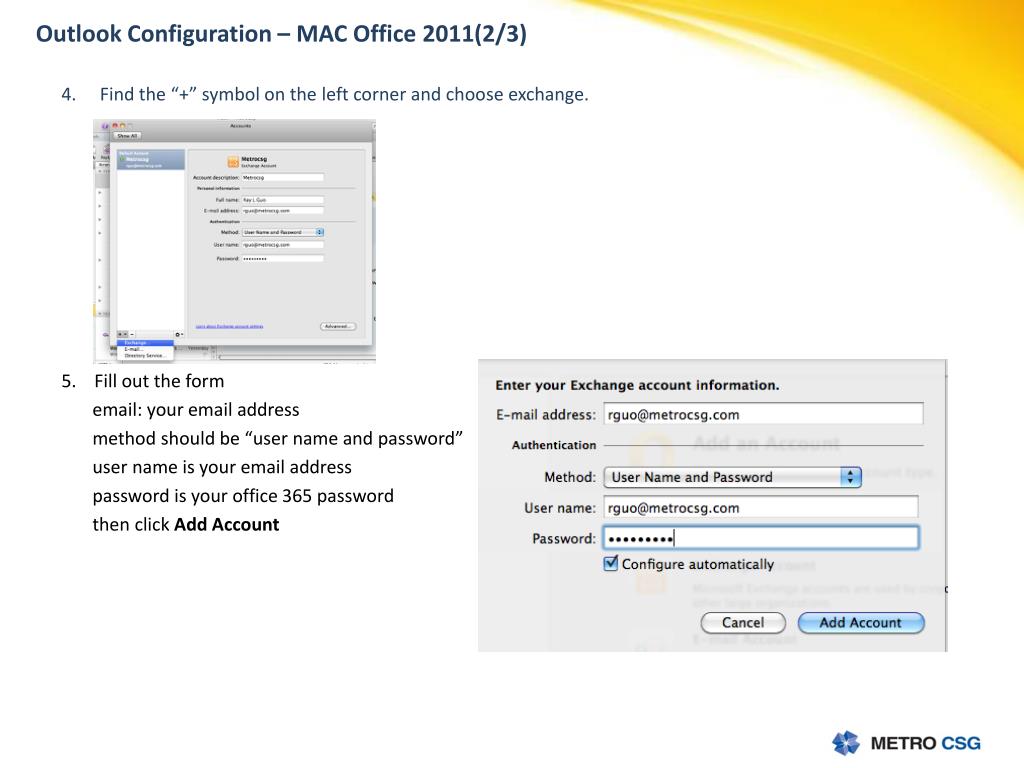Click Cancel in the Exchange dialog
The width and height of the screenshot is (1024, 768).
743,622
